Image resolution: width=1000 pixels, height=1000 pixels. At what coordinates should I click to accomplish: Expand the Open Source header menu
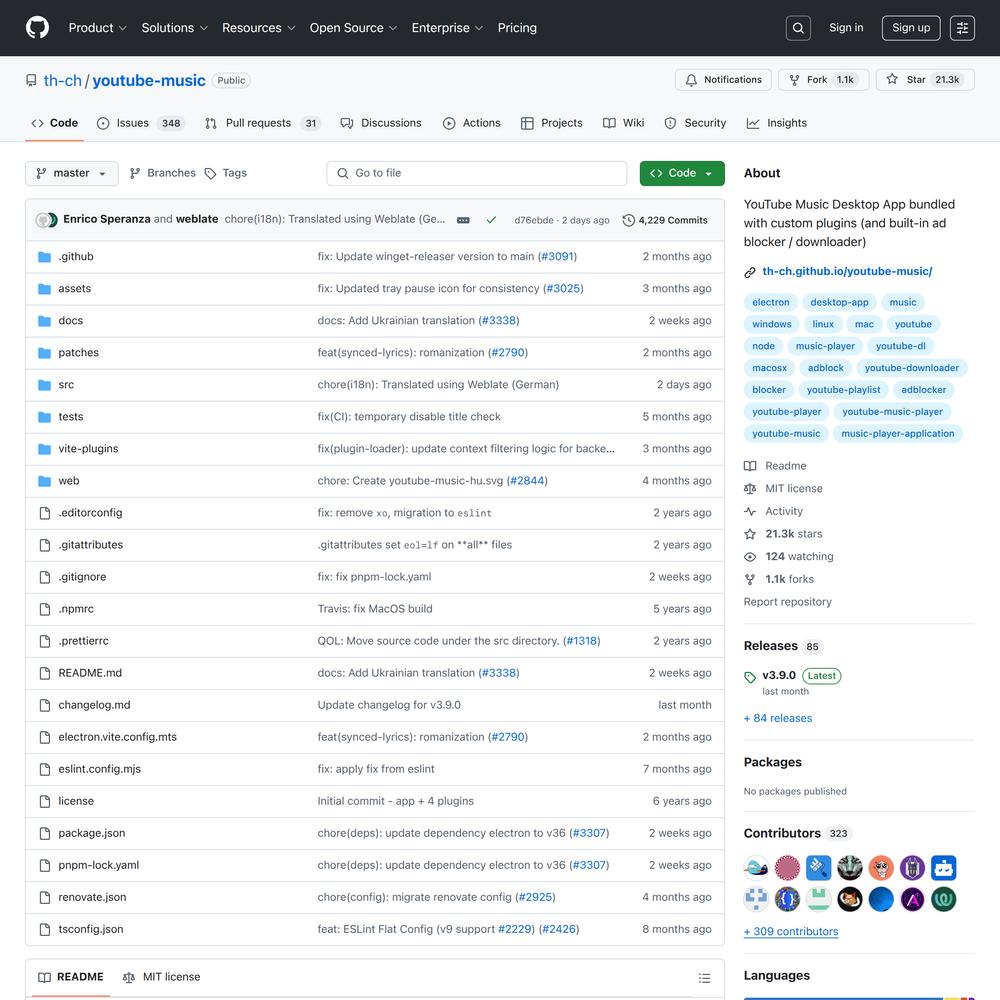[353, 28]
